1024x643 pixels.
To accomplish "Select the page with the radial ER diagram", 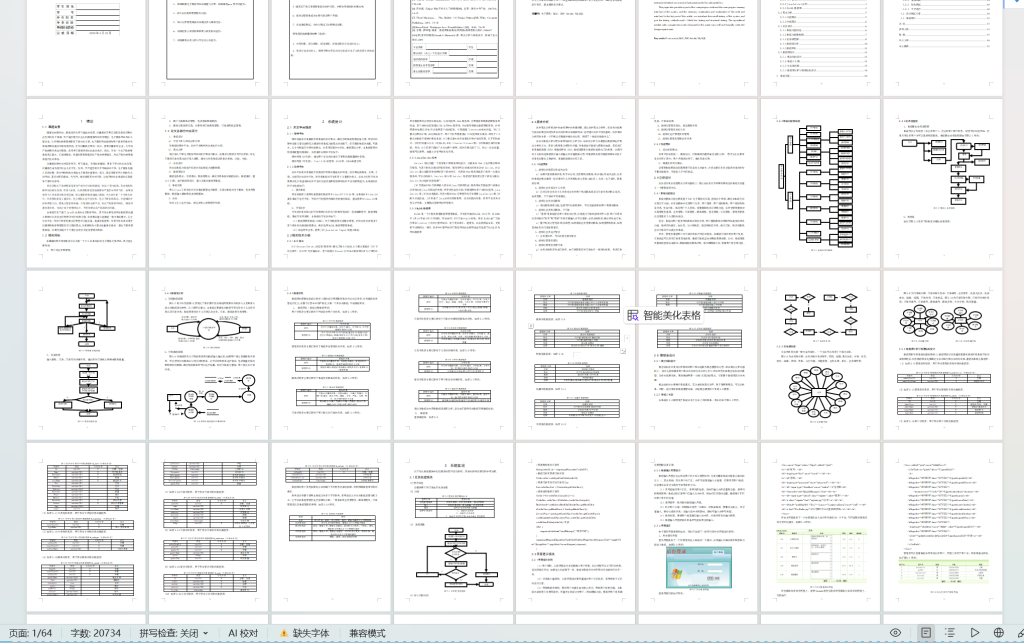I will [821, 355].
